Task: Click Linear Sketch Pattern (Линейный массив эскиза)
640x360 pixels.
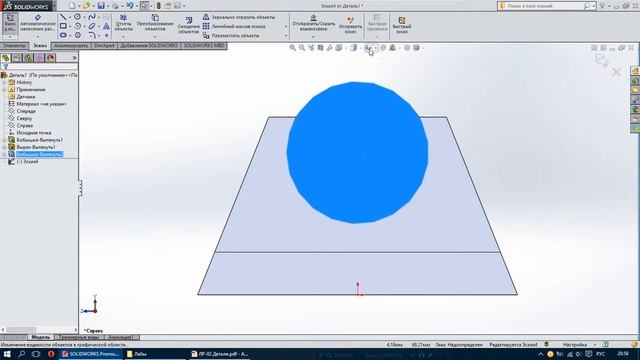Action: pos(234,26)
